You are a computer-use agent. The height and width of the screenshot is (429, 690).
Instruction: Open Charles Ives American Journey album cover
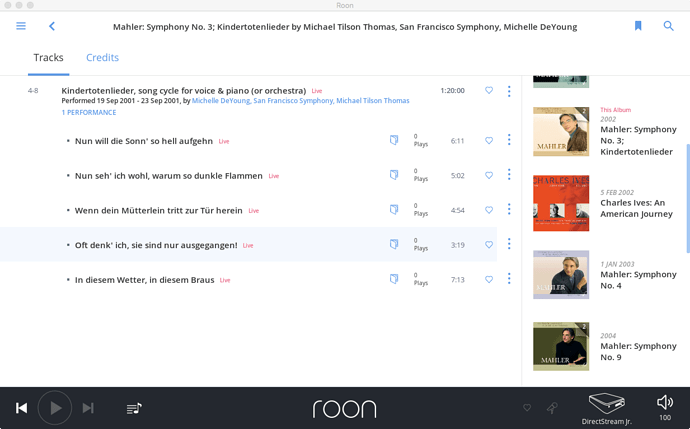(x=561, y=203)
